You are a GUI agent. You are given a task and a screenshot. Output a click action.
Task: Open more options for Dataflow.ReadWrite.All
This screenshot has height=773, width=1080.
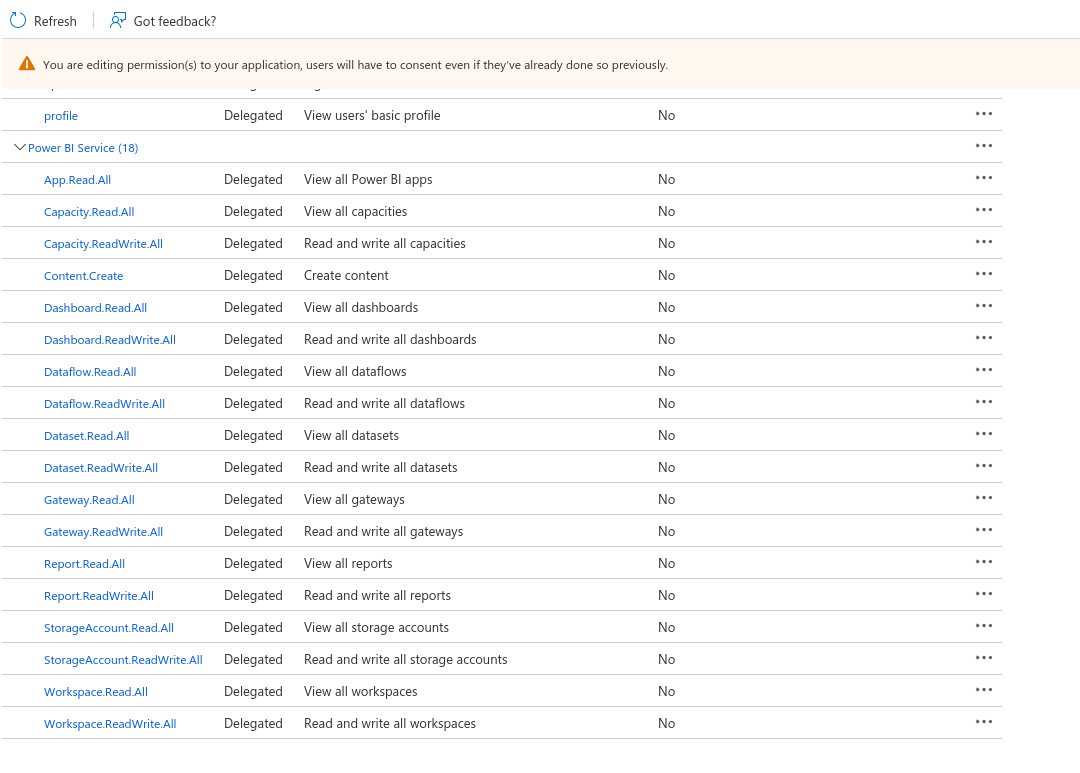click(x=984, y=402)
